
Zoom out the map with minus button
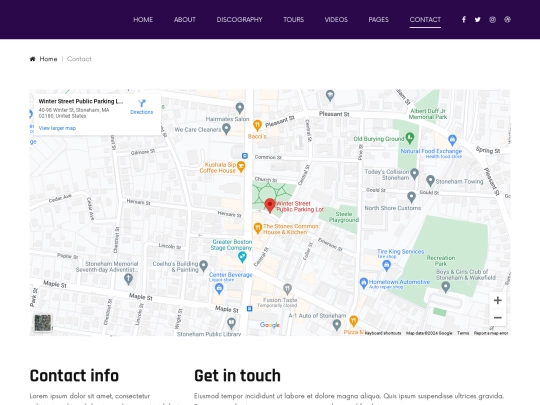coord(498,318)
